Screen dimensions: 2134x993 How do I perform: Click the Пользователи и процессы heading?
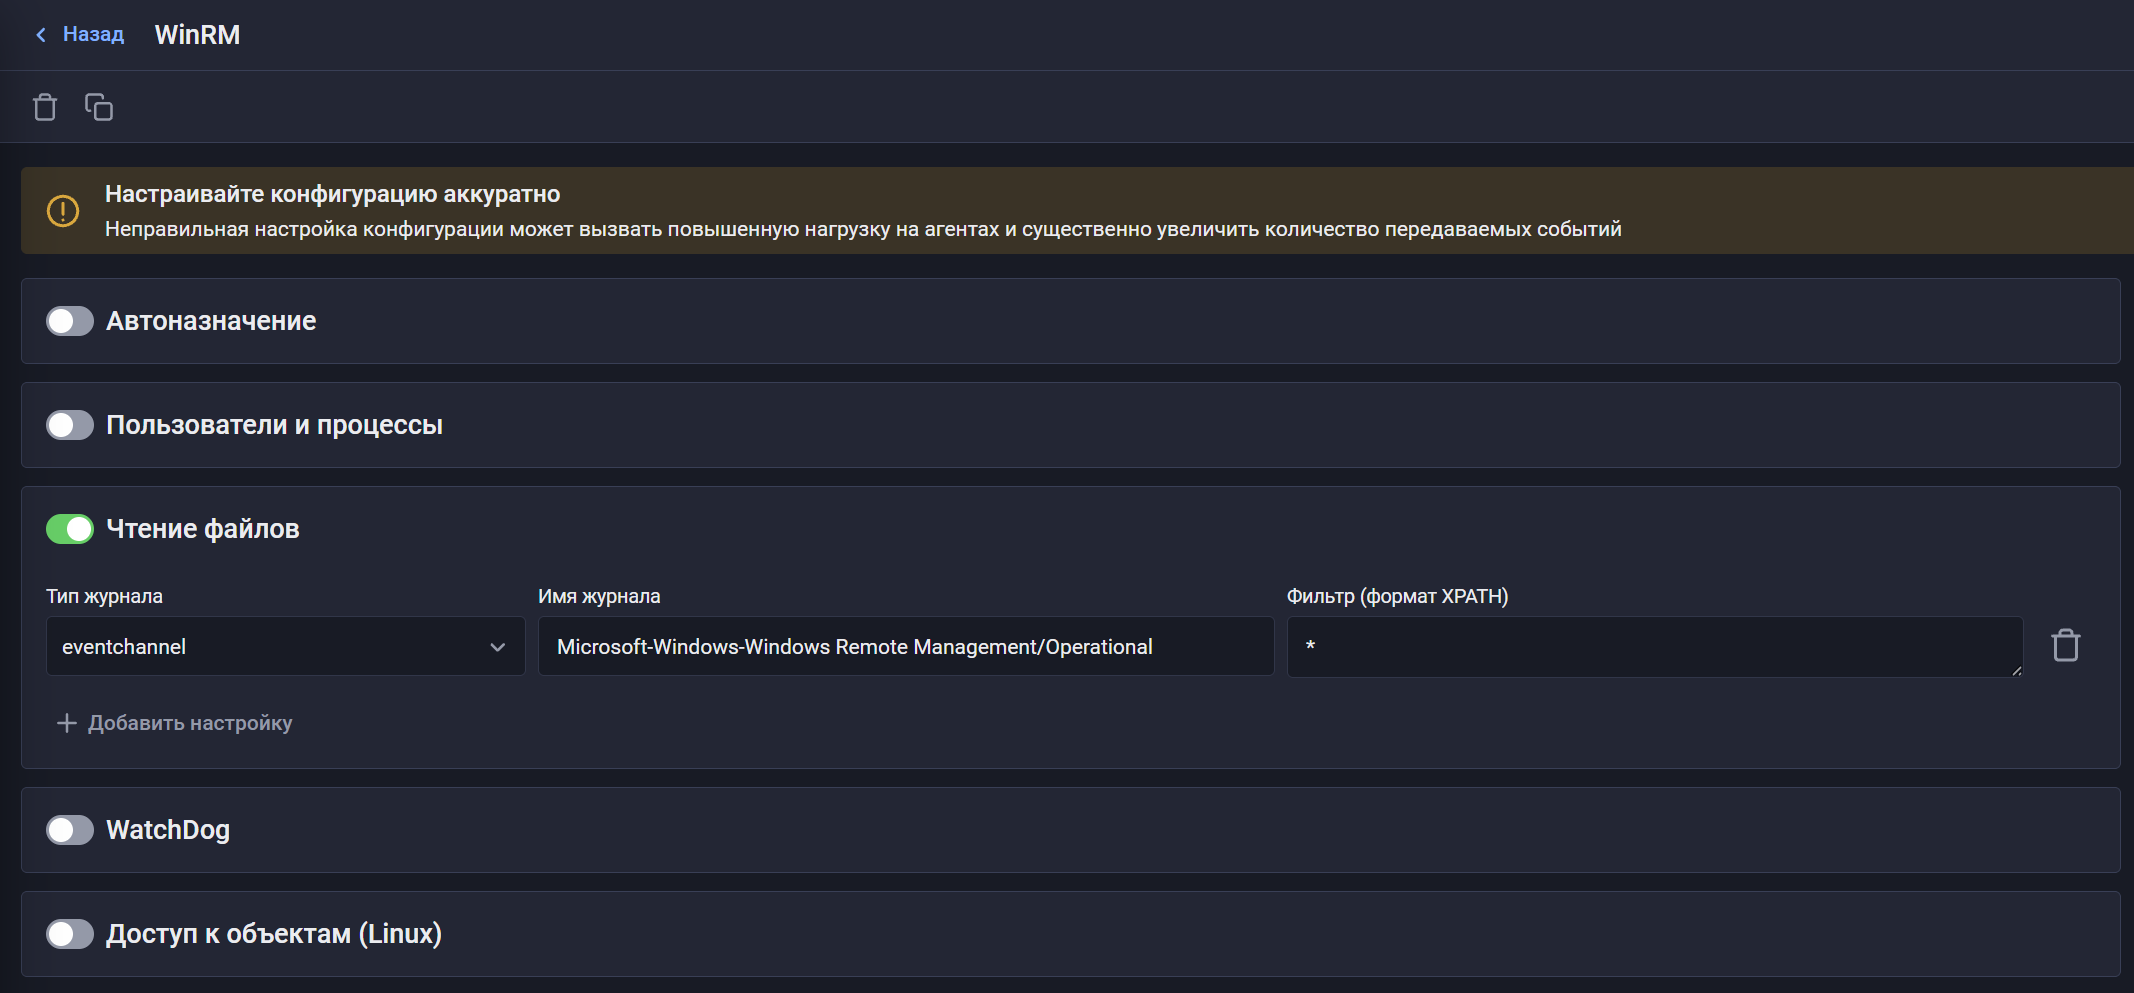tap(274, 425)
